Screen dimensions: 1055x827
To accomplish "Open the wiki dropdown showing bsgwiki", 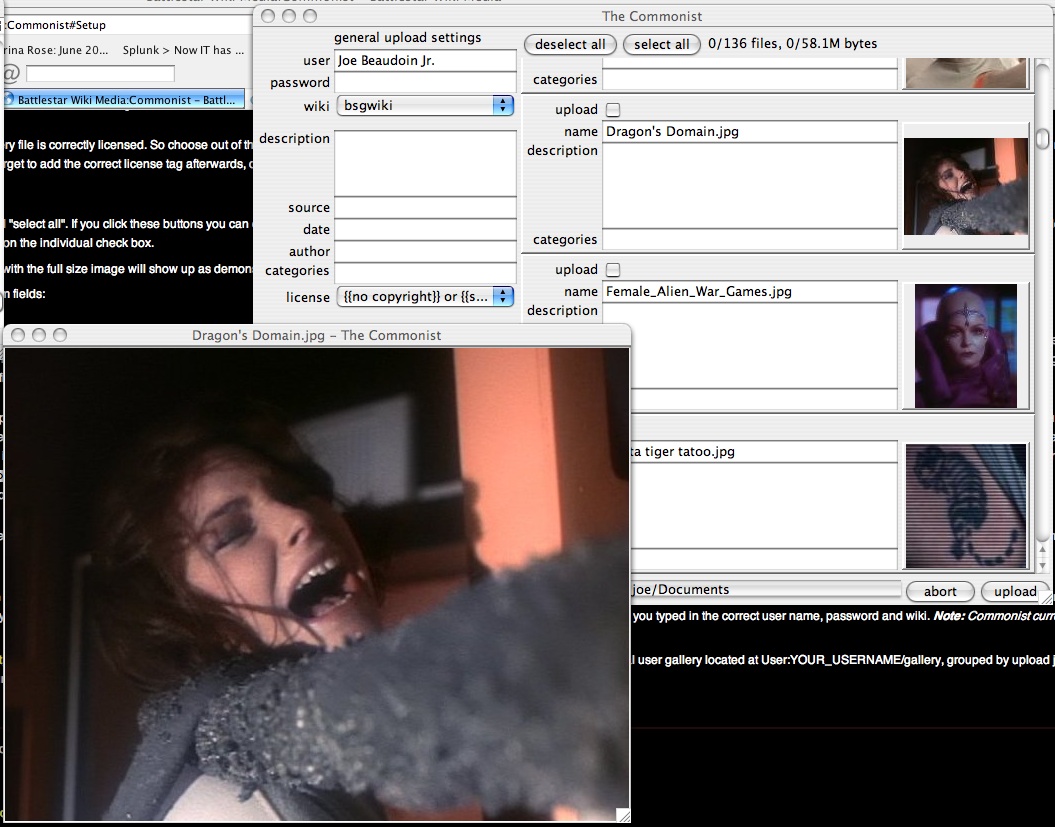I will pyautogui.click(x=425, y=105).
